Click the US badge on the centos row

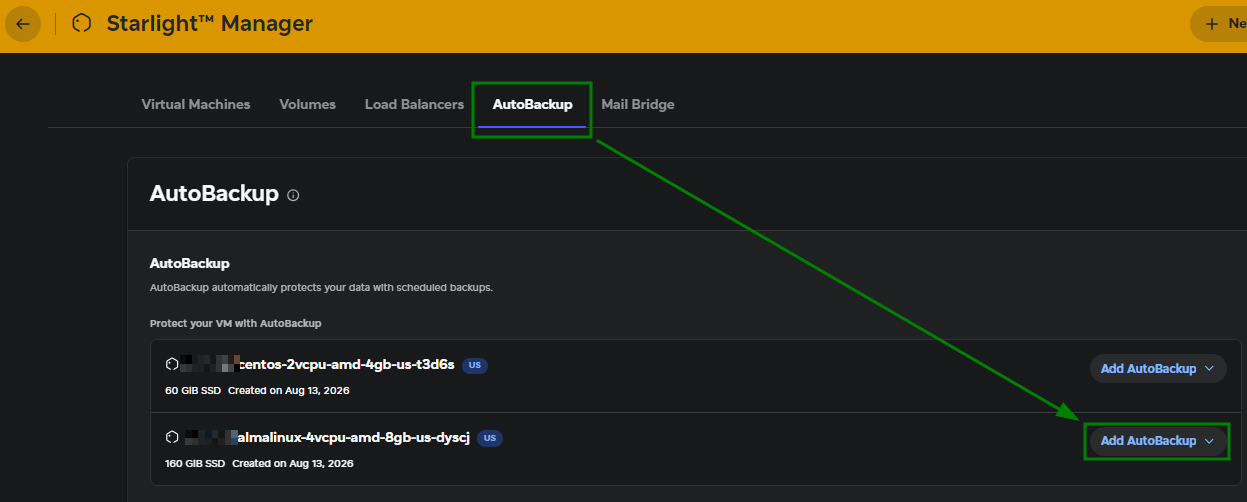475,365
